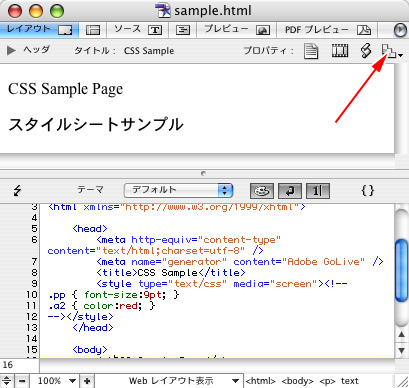Click the CSS Sample title field

point(149,51)
